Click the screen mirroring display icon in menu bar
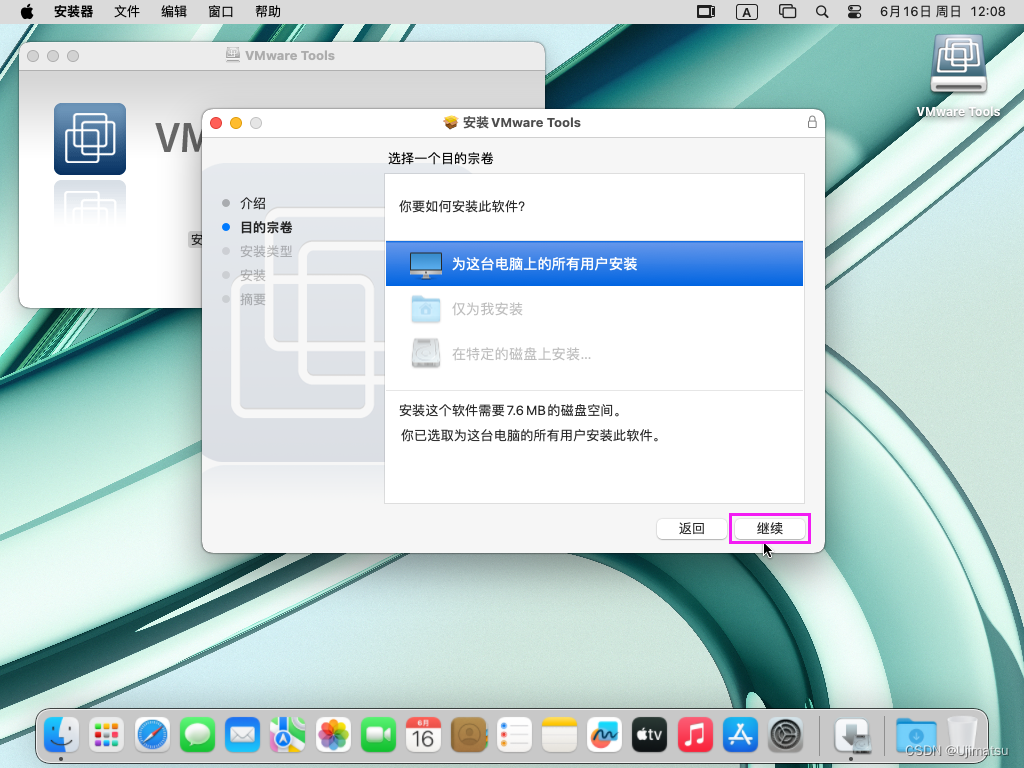The height and width of the screenshot is (768, 1024). point(706,12)
